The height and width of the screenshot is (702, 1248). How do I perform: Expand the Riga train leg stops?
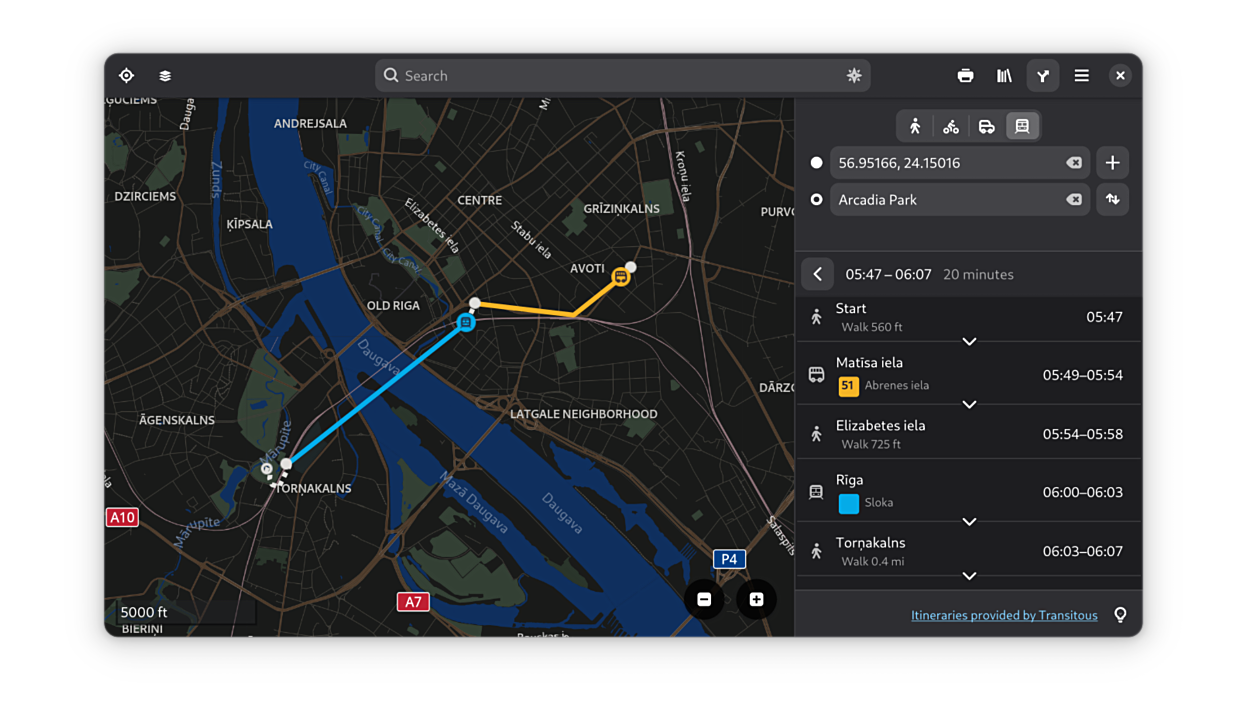pos(968,522)
